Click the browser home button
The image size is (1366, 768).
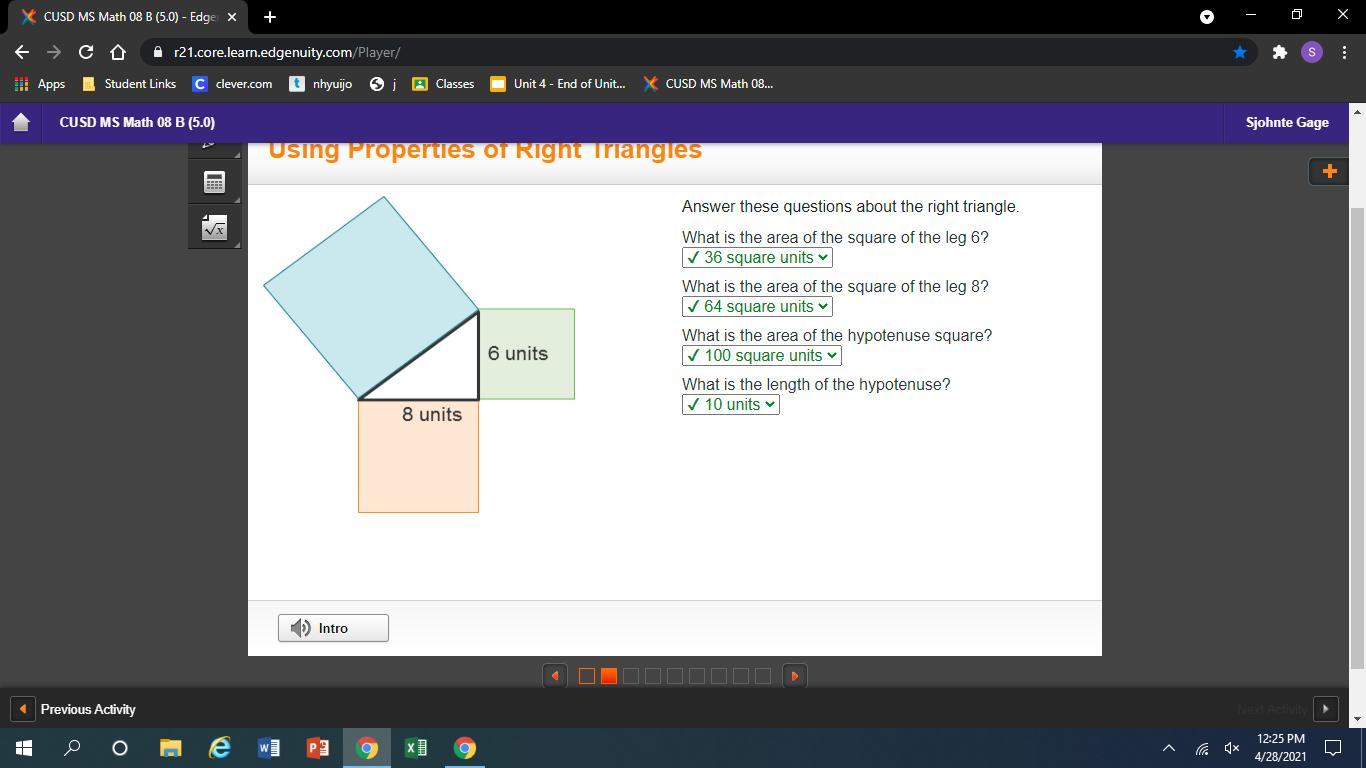118,52
